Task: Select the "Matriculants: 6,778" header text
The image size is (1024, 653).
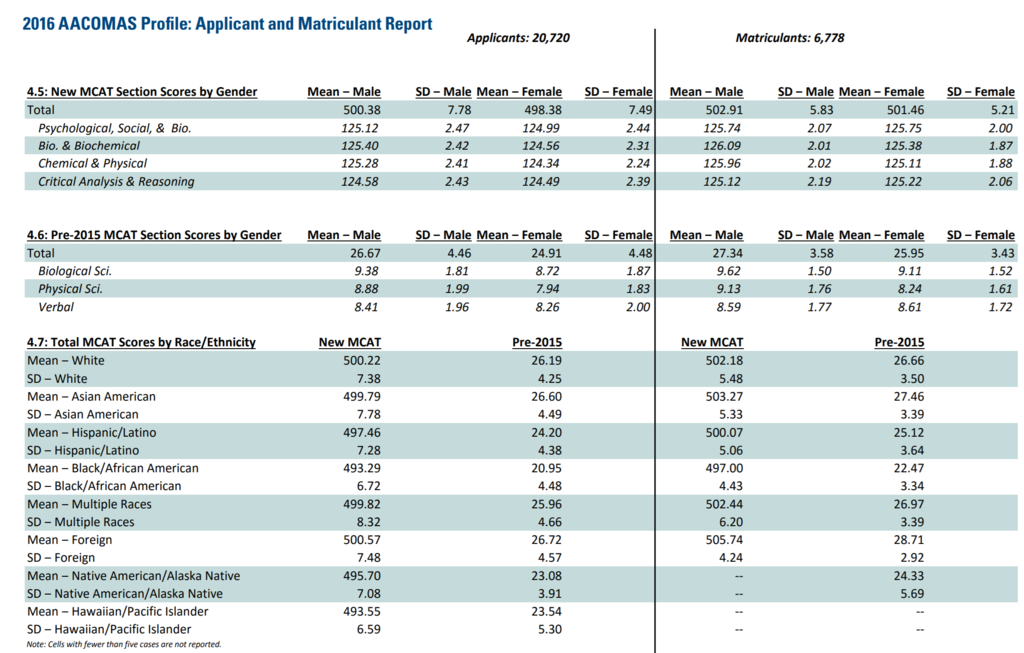Action: coord(790,39)
